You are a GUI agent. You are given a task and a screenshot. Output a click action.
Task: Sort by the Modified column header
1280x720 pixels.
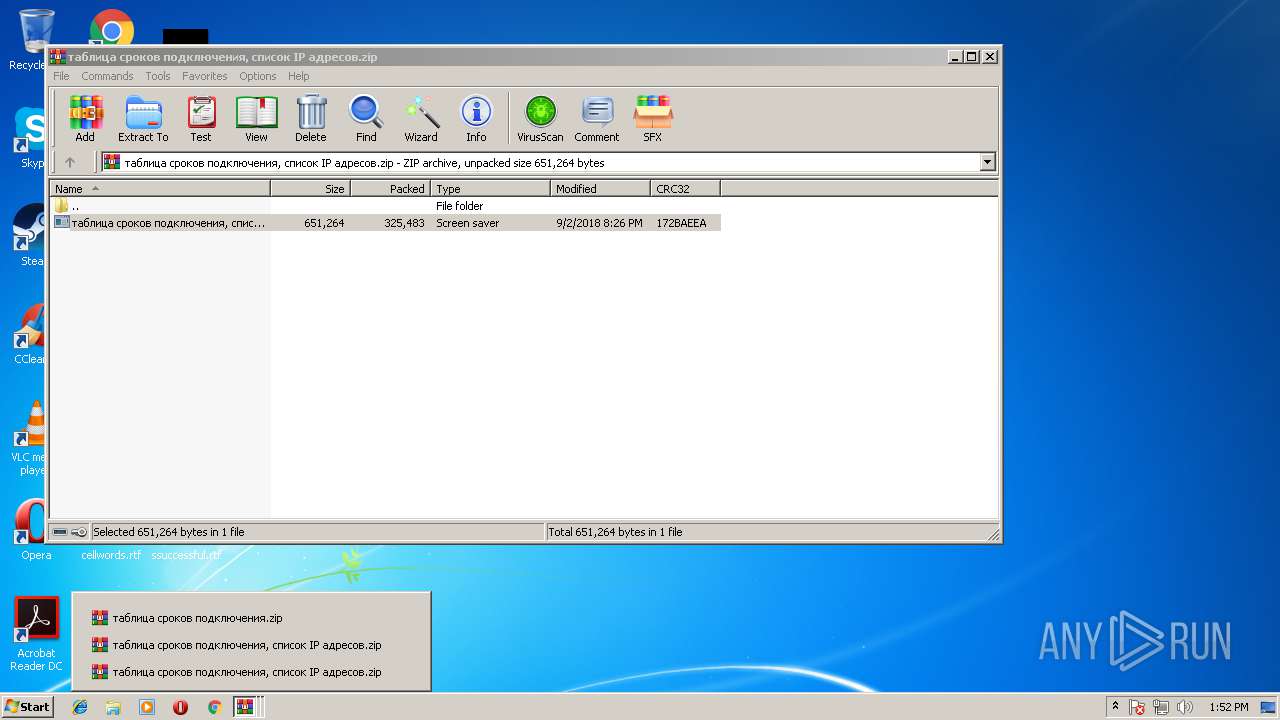(600, 188)
